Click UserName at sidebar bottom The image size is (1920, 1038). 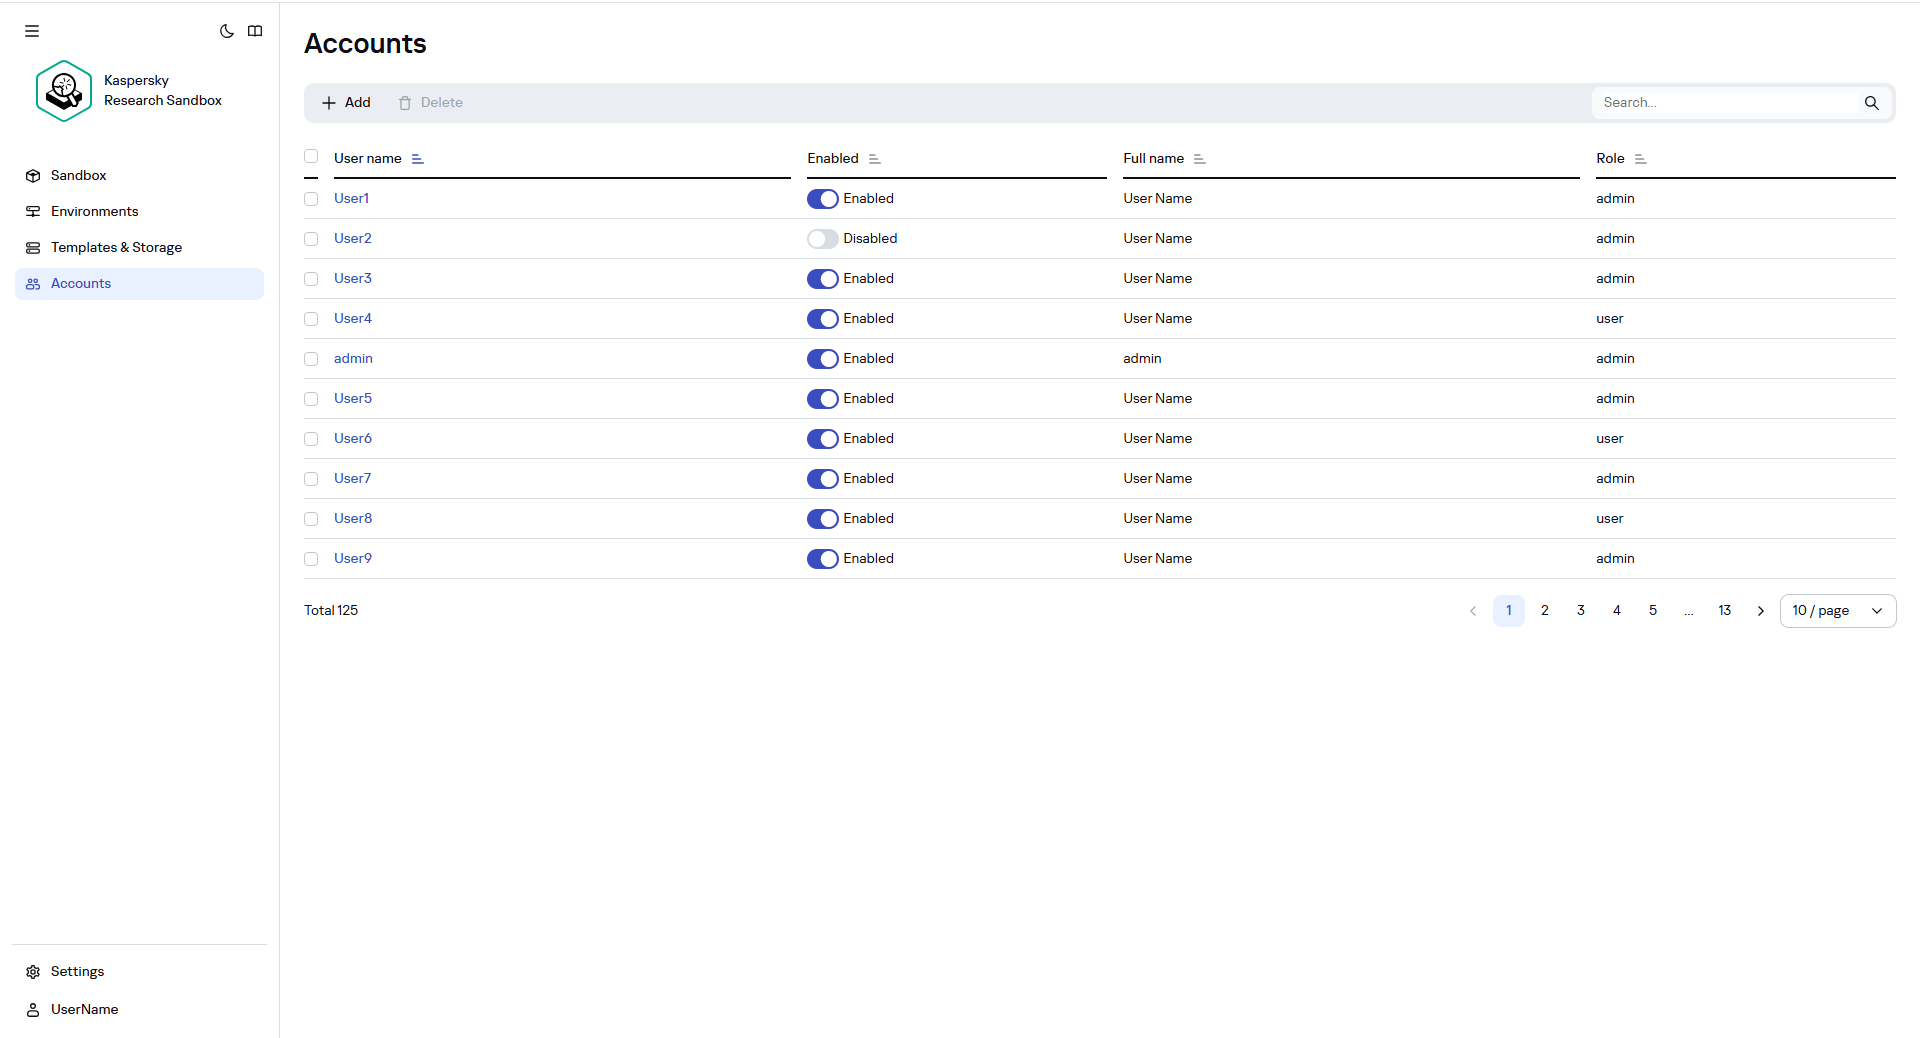[x=84, y=1009]
